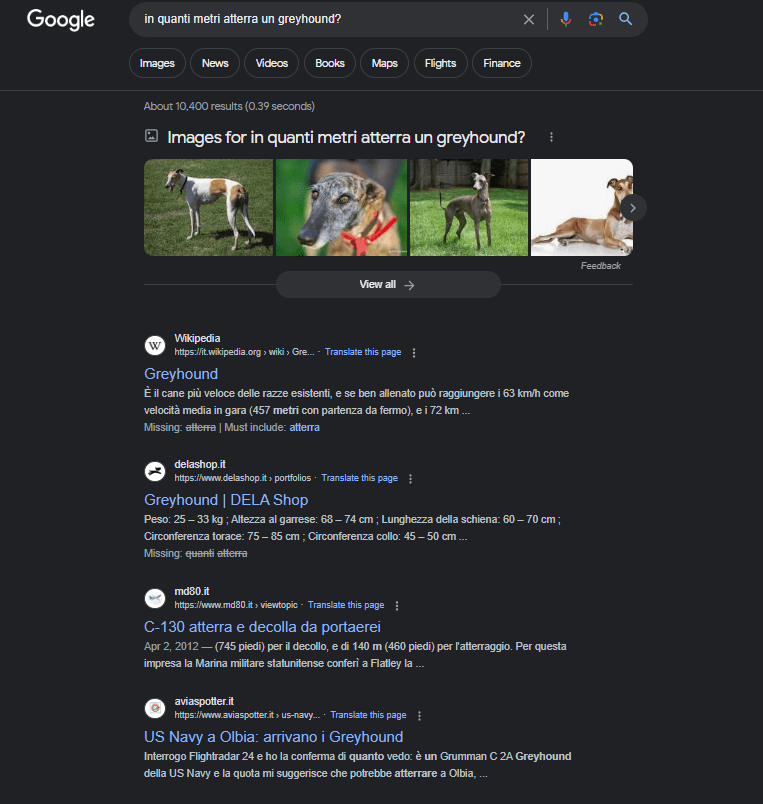Open three-dot menu for Wikipedia result
763x804 pixels.
pyautogui.click(x=414, y=352)
